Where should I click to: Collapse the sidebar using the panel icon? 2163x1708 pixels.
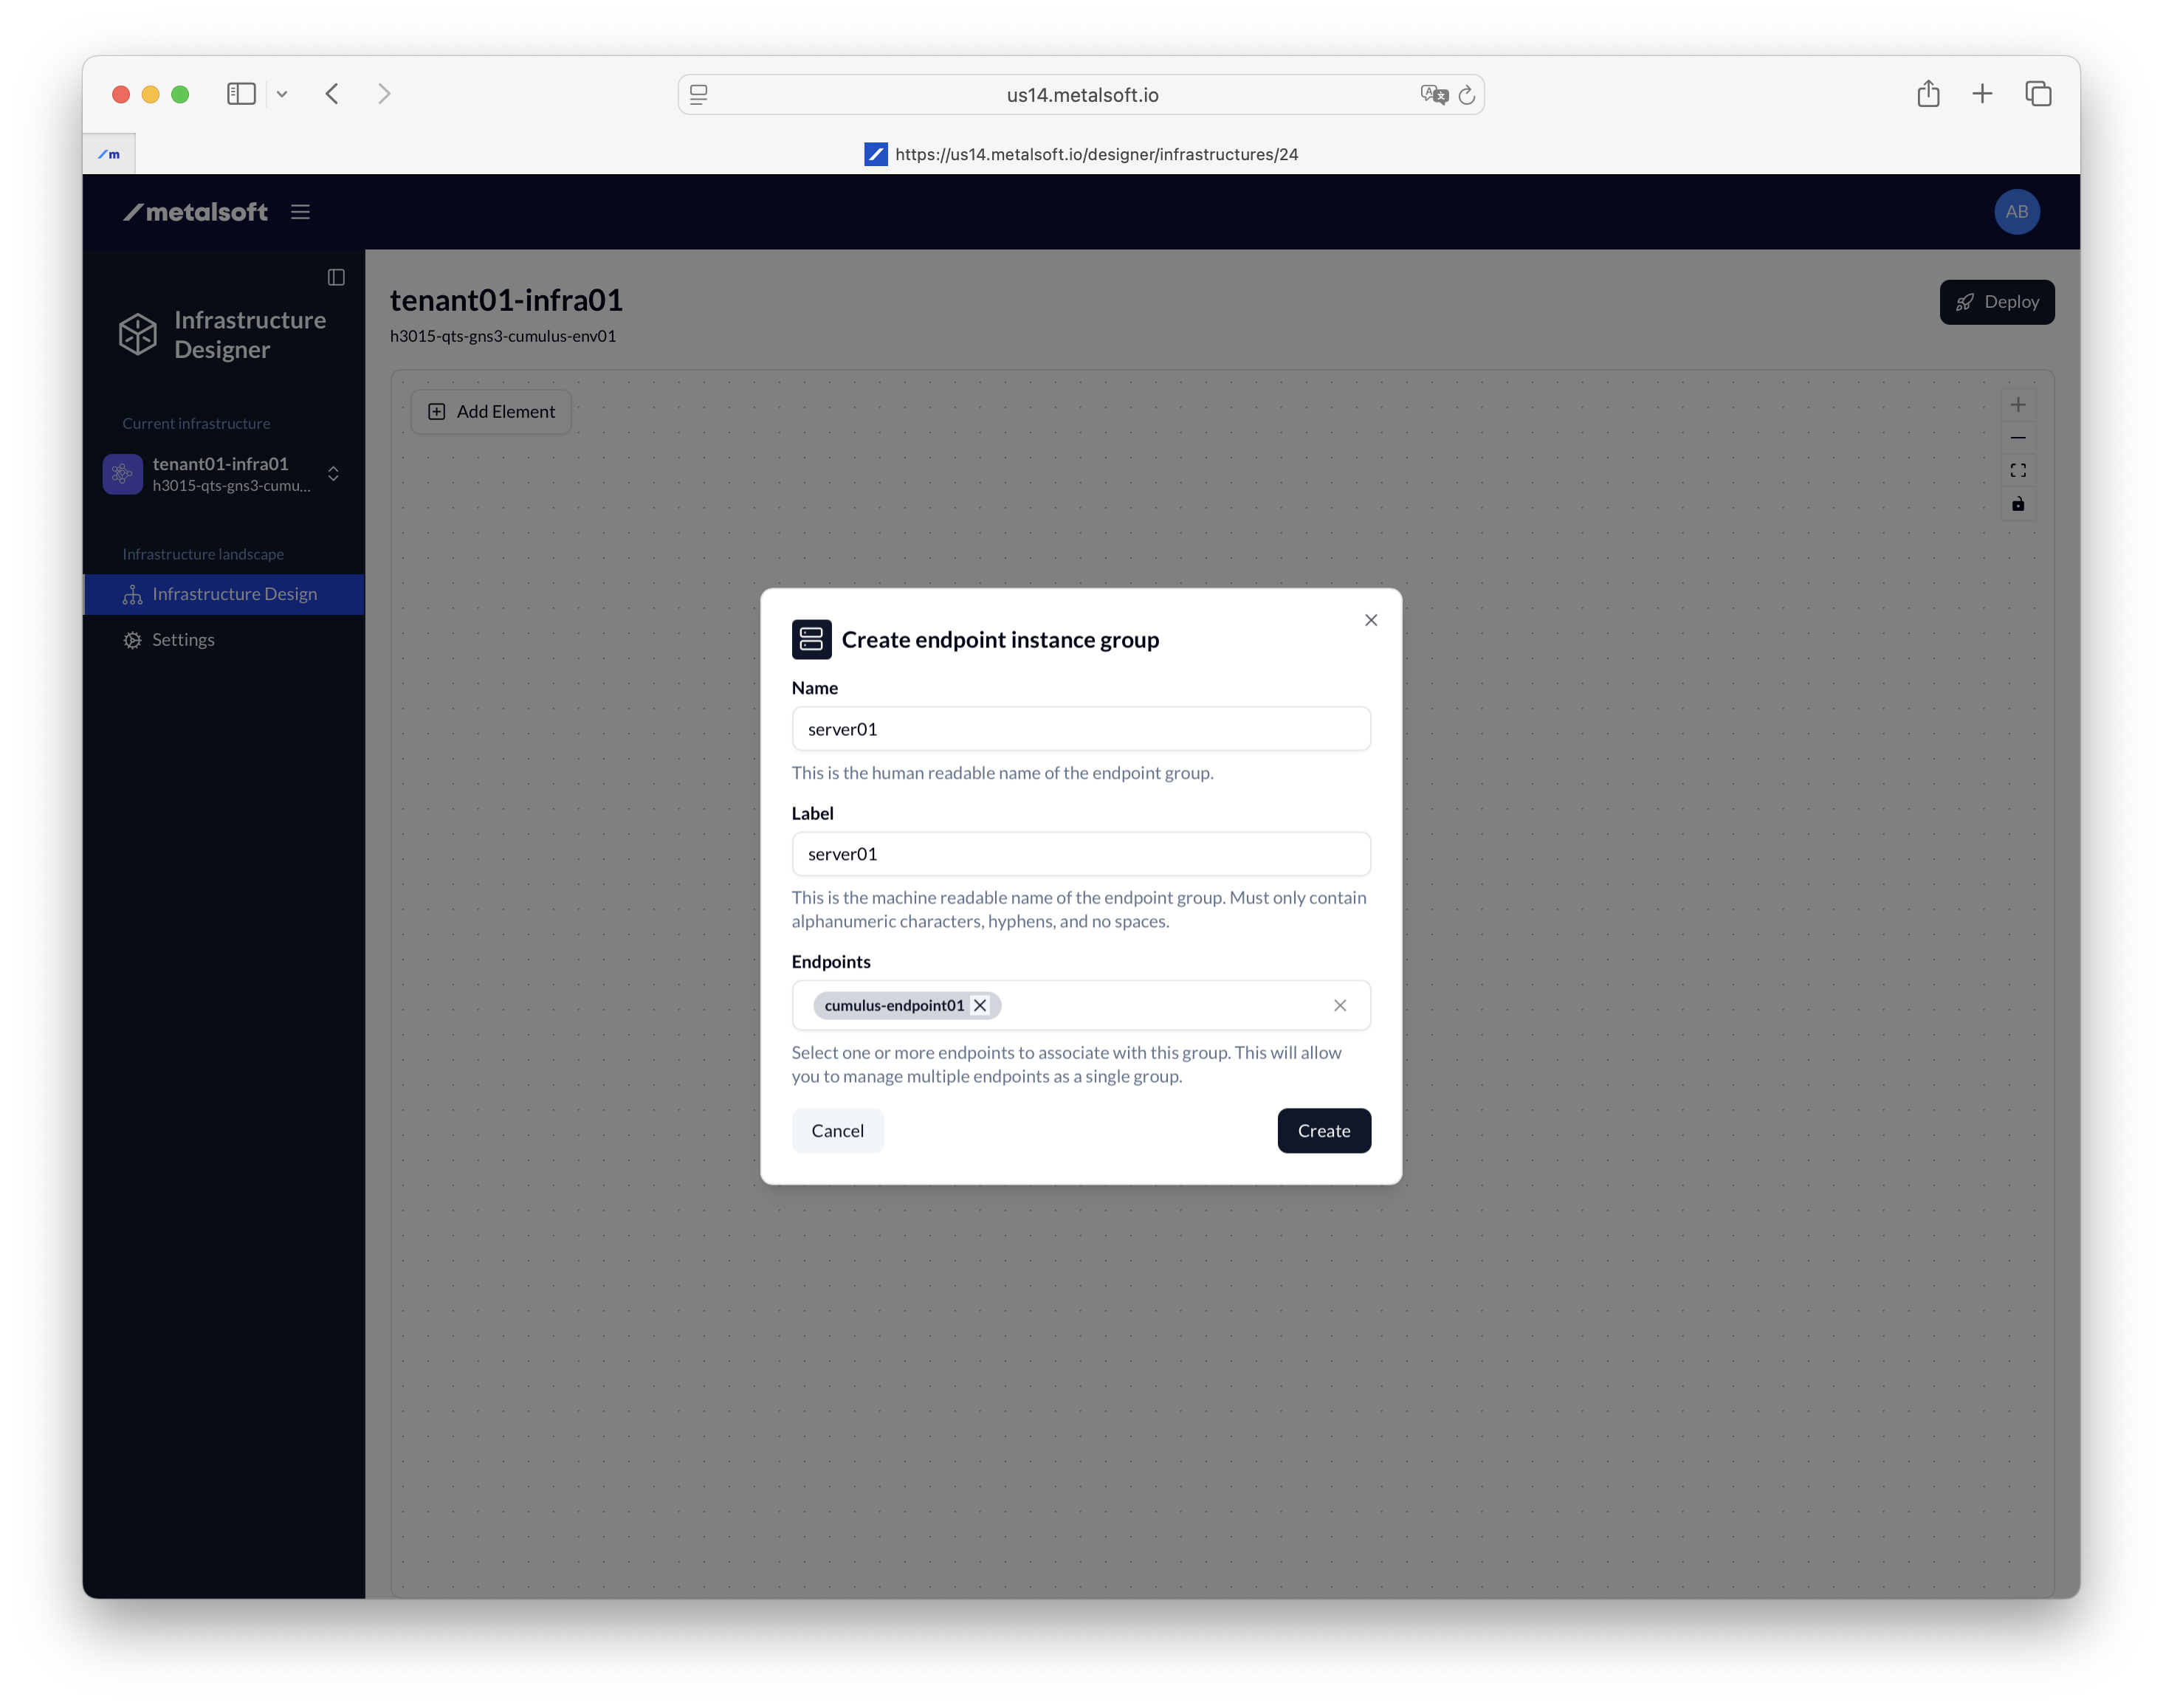(336, 277)
